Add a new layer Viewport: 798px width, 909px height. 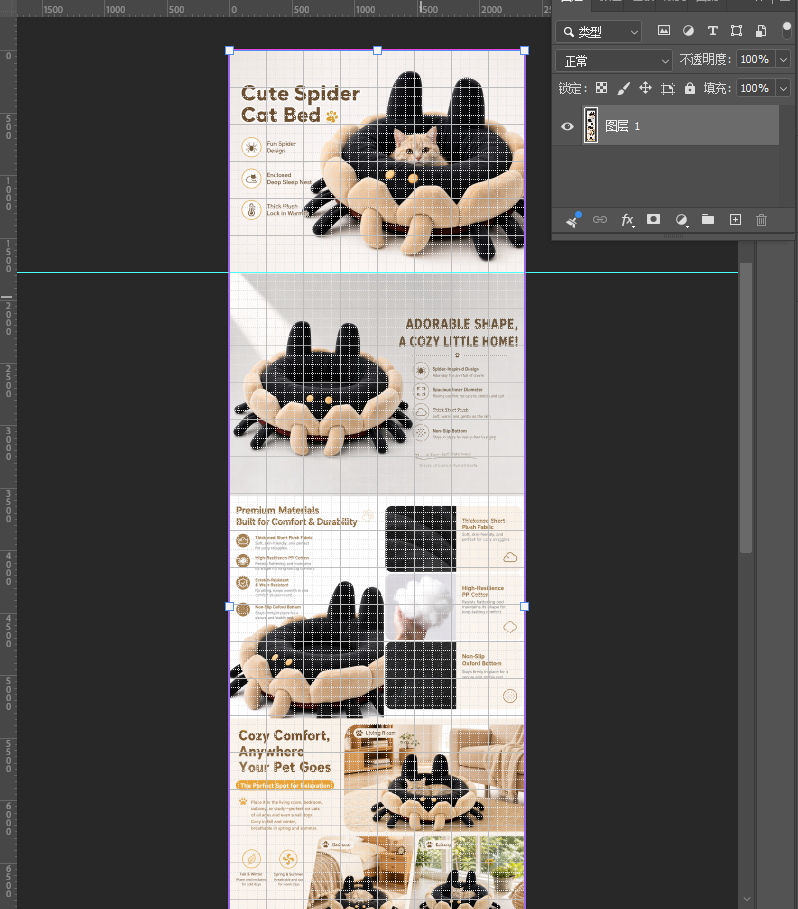(735, 219)
